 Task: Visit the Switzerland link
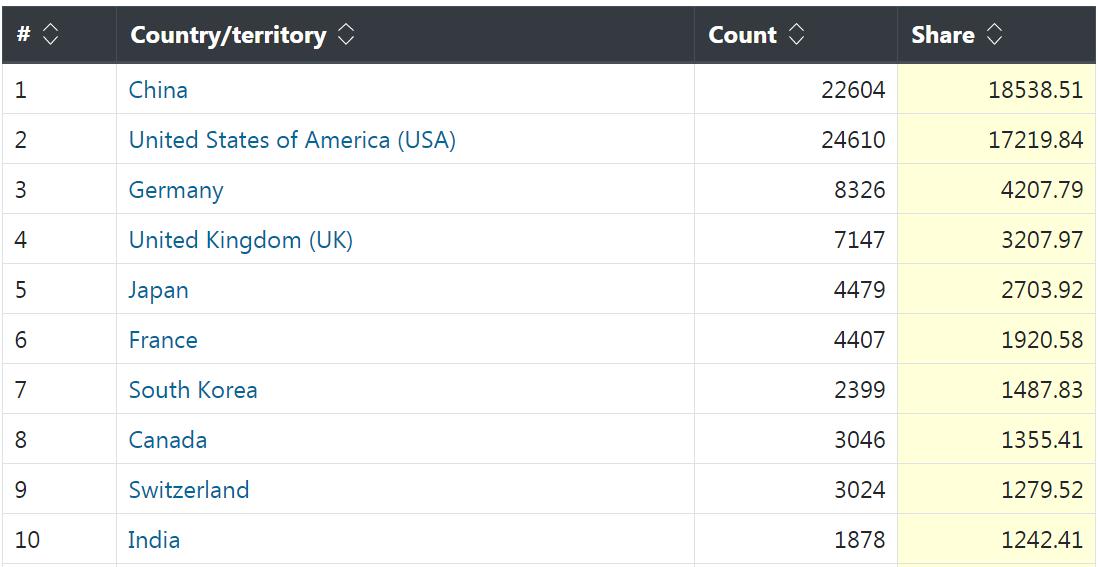[189, 490]
